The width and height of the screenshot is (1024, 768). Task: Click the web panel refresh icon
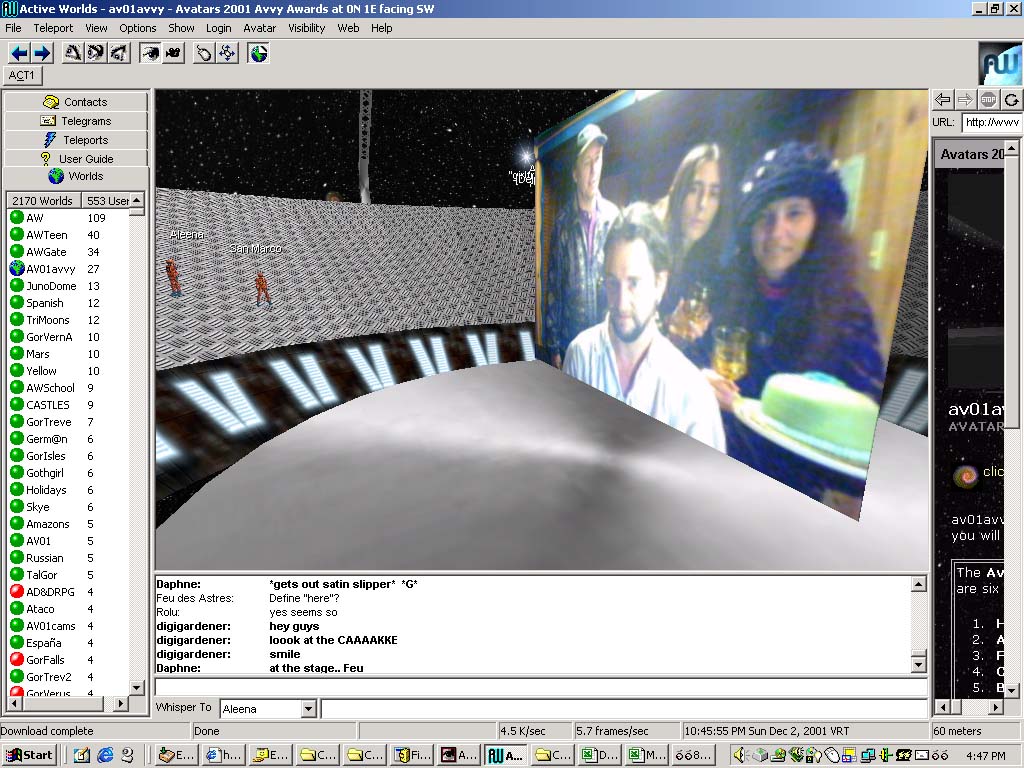pos(1011,99)
